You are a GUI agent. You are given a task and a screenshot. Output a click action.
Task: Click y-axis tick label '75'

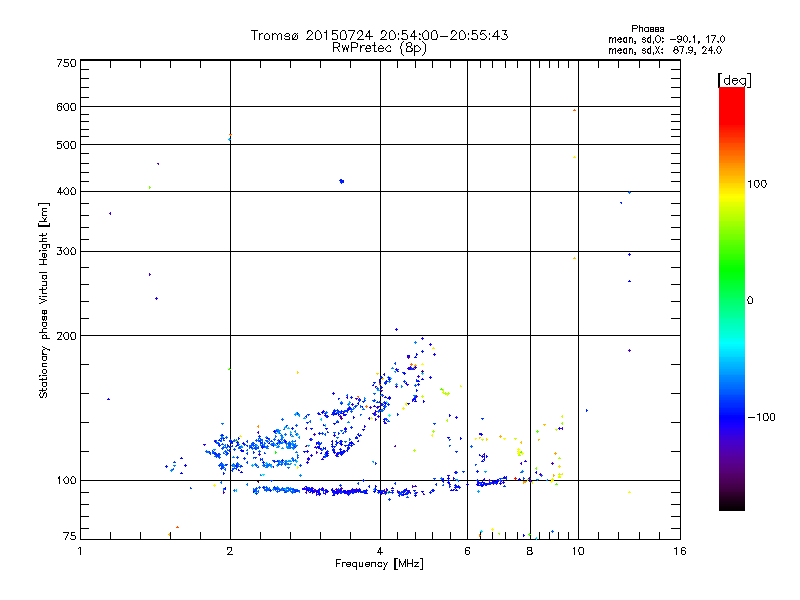click(x=70, y=536)
